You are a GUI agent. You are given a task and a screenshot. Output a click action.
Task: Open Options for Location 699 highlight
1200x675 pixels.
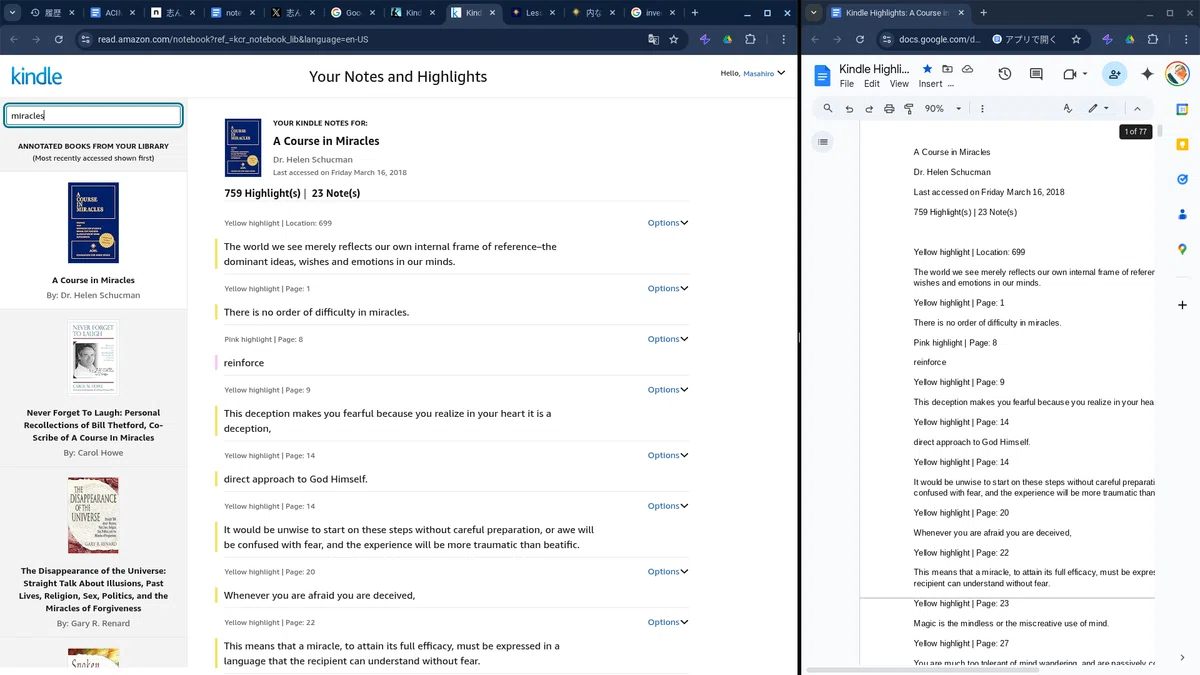[x=668, y=223]
